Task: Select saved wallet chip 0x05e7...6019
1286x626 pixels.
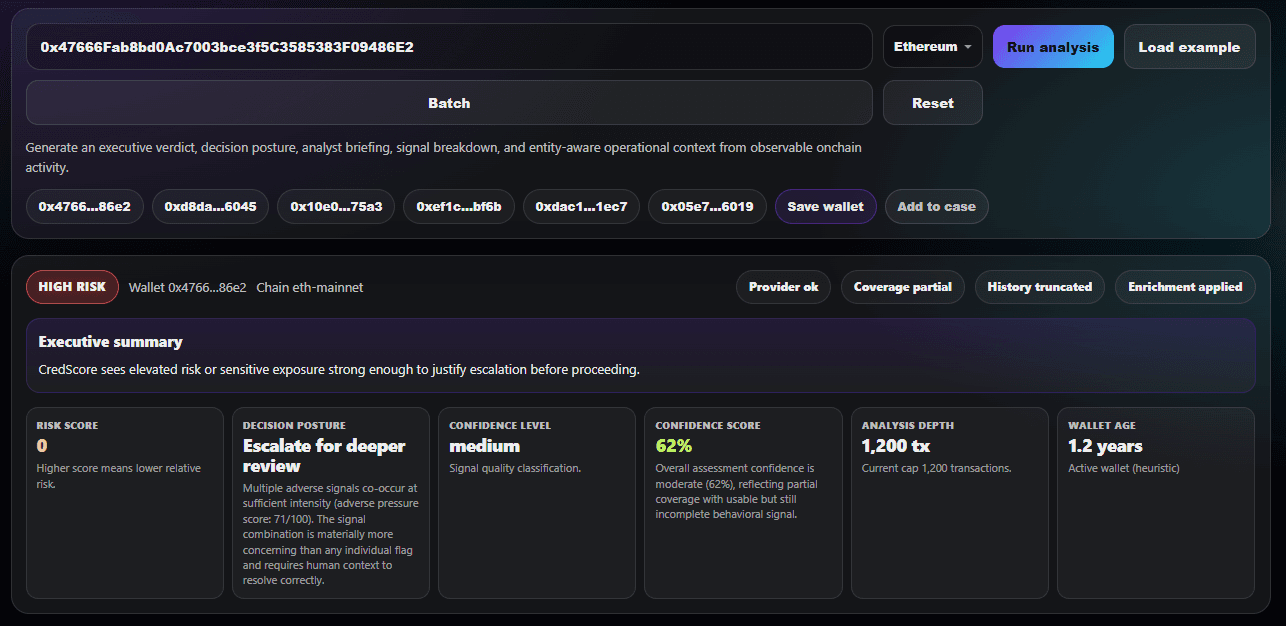Action: [x=707, y=207]
